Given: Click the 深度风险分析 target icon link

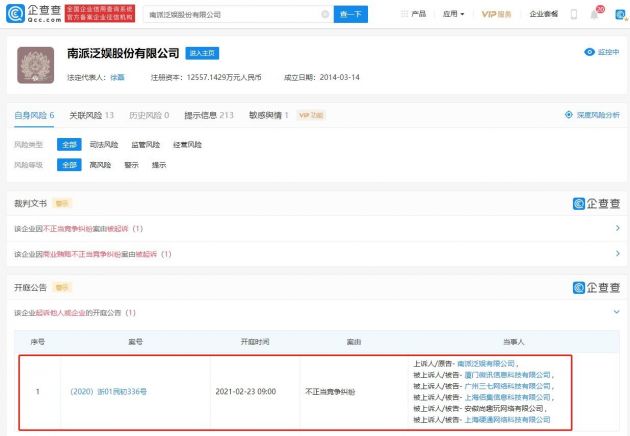Looking at the screenshot, I should point(592,115).
